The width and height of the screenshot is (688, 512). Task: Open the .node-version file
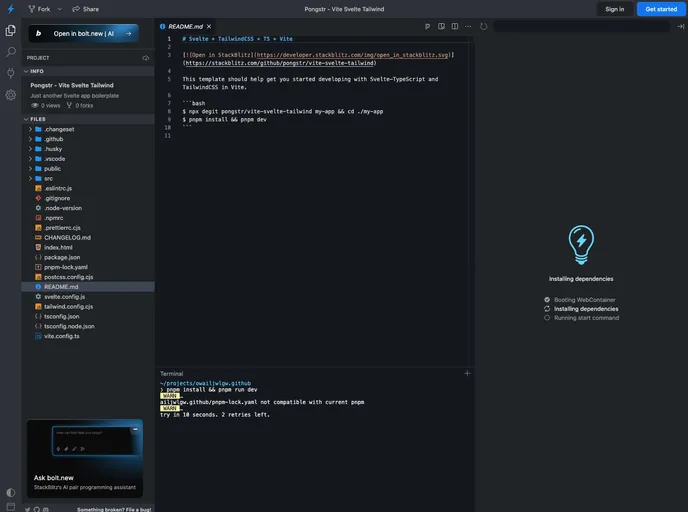(x=88, y=208)
